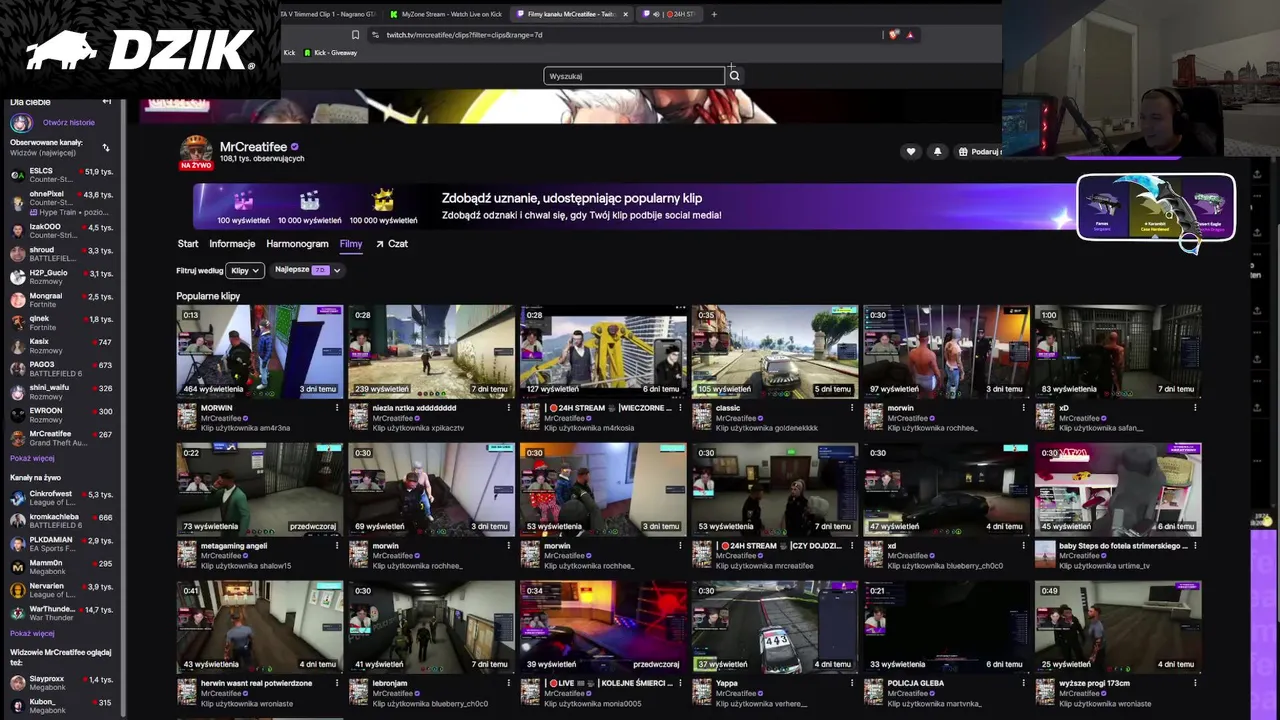Click the Kick - Giveaway bookmark
Image resolution: width=1280 pixels, height=720 pixels.
tap(329, 53)
